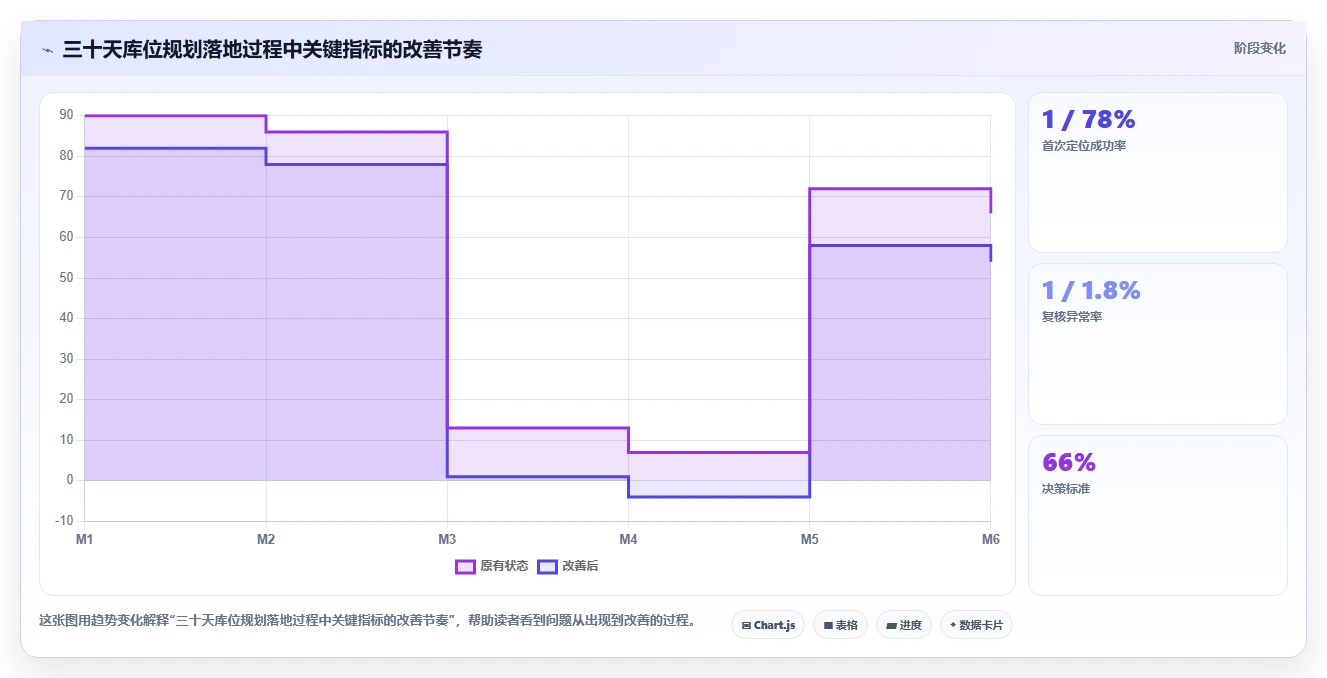Screen dimensions: 1327x678
Task: Open the 决策标准 card
Action: [1157, 515]
